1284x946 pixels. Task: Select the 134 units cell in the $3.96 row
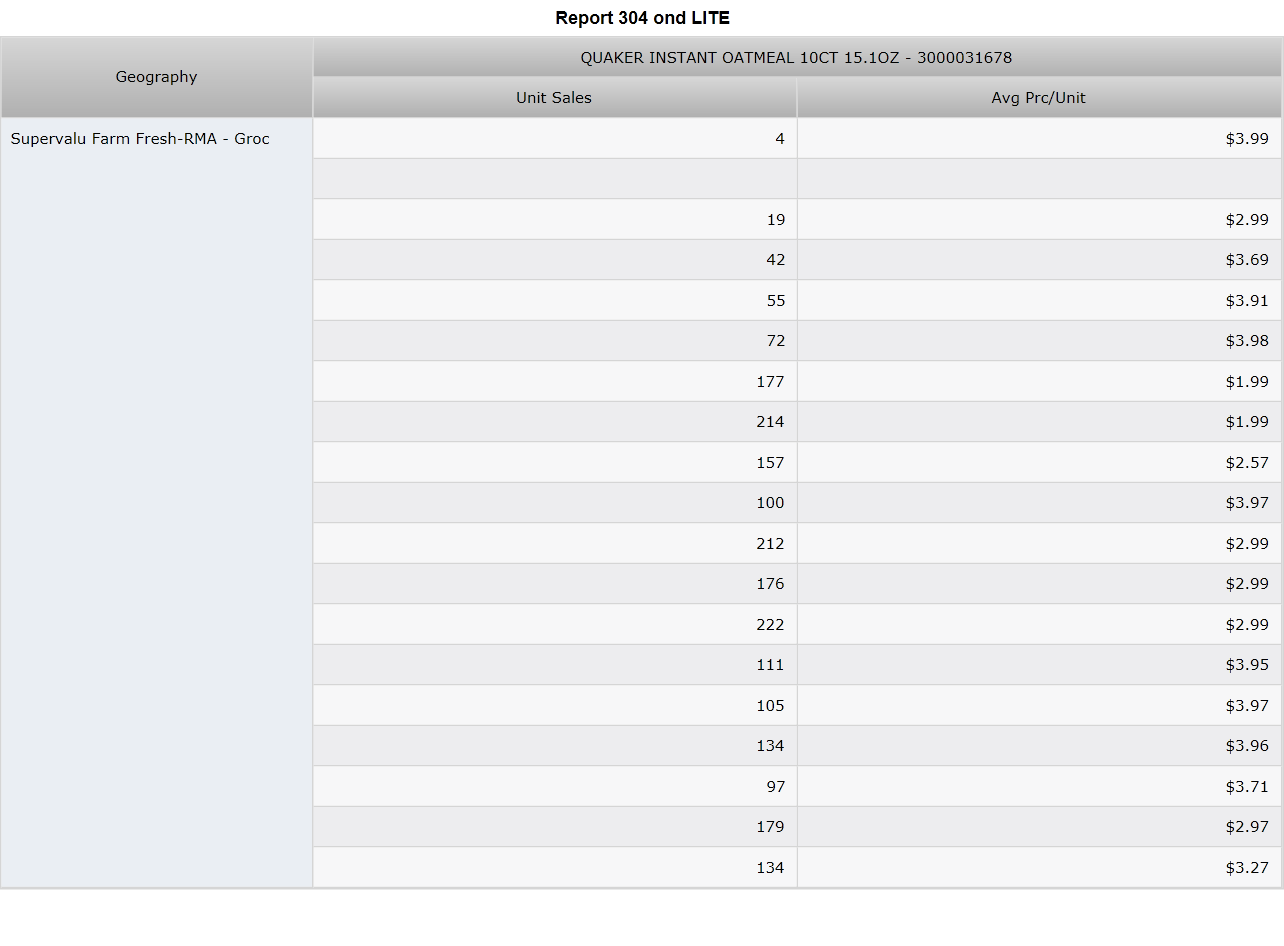tap(555, 746)
